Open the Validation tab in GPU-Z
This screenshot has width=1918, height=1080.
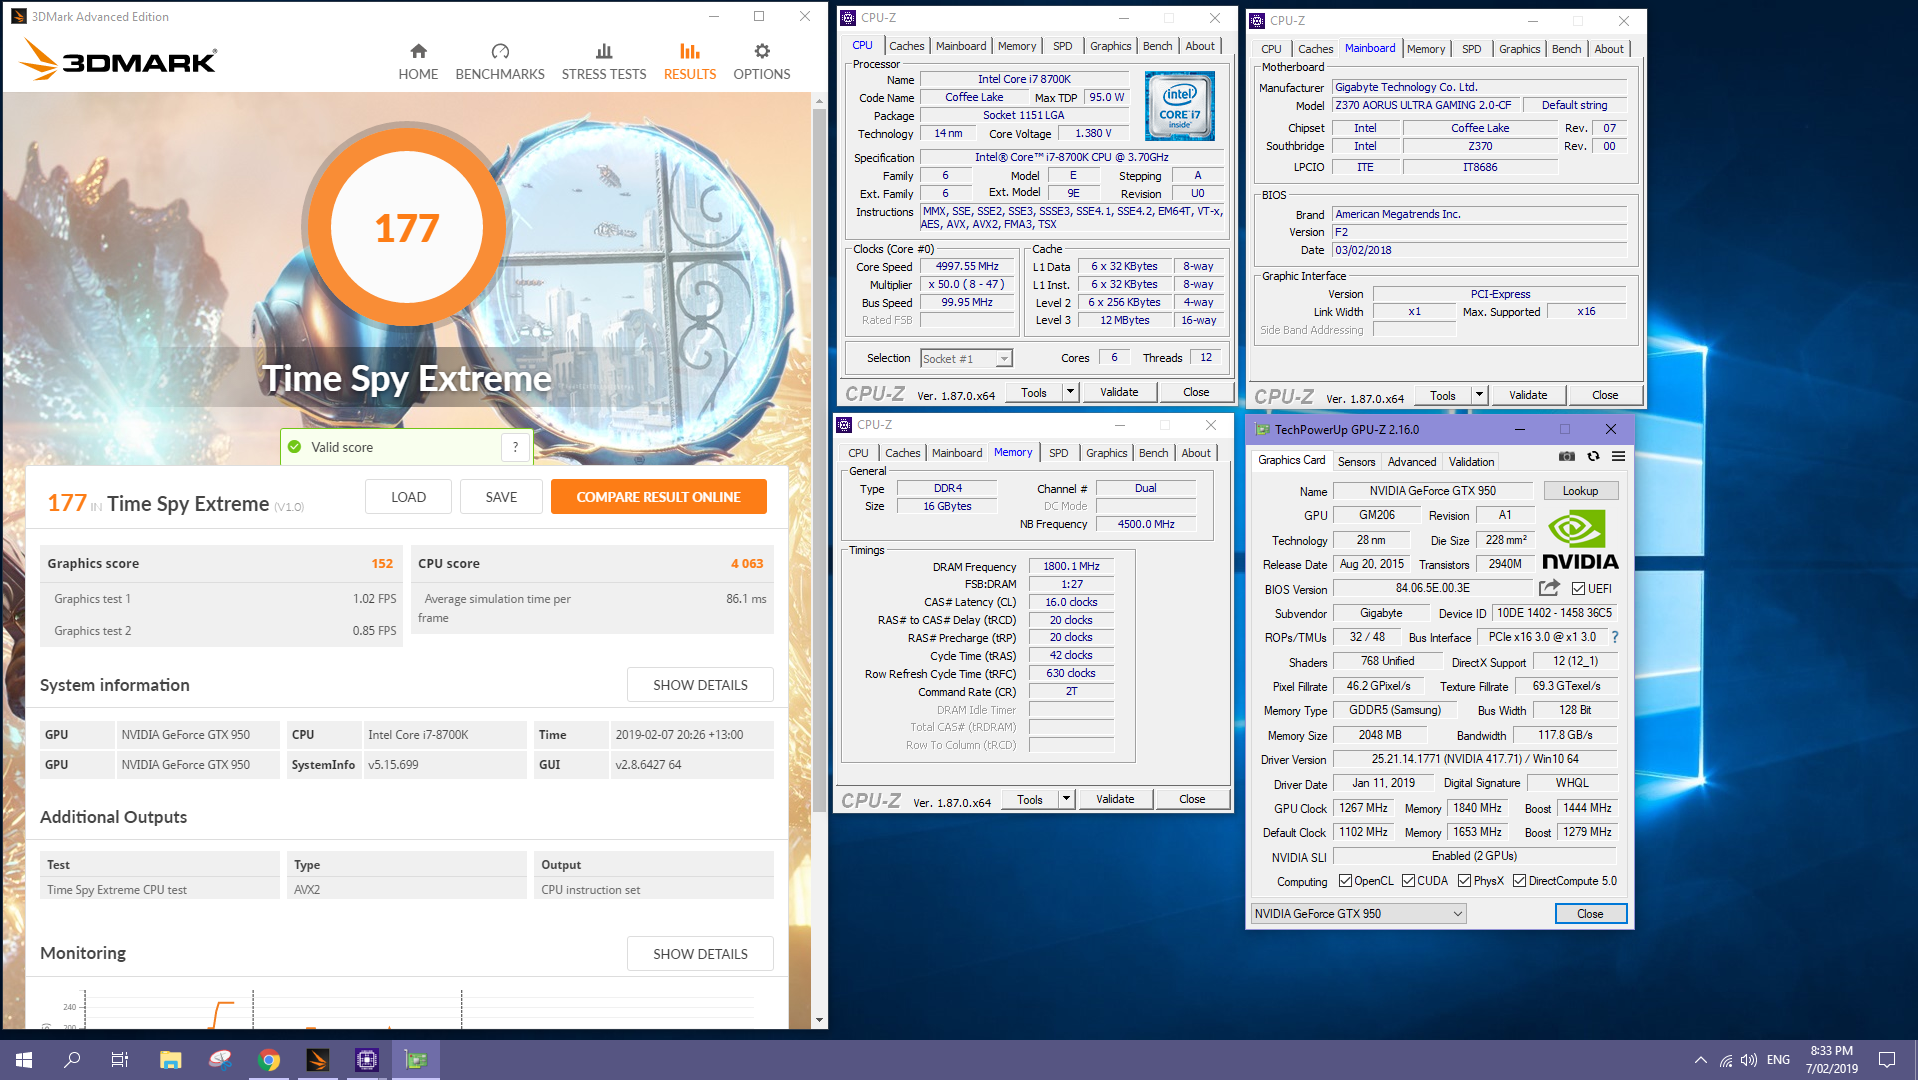point(1471,462)
